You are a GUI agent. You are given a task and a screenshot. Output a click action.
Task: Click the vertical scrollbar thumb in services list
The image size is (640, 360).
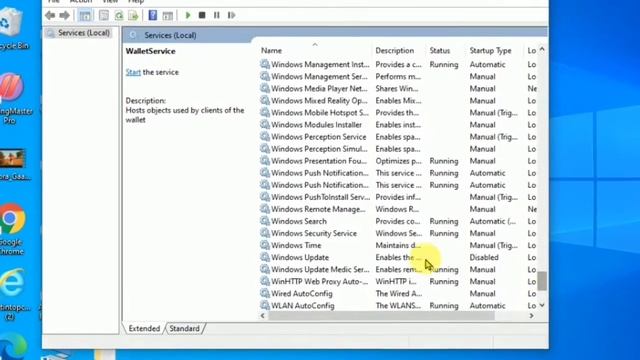coord(542,281)
